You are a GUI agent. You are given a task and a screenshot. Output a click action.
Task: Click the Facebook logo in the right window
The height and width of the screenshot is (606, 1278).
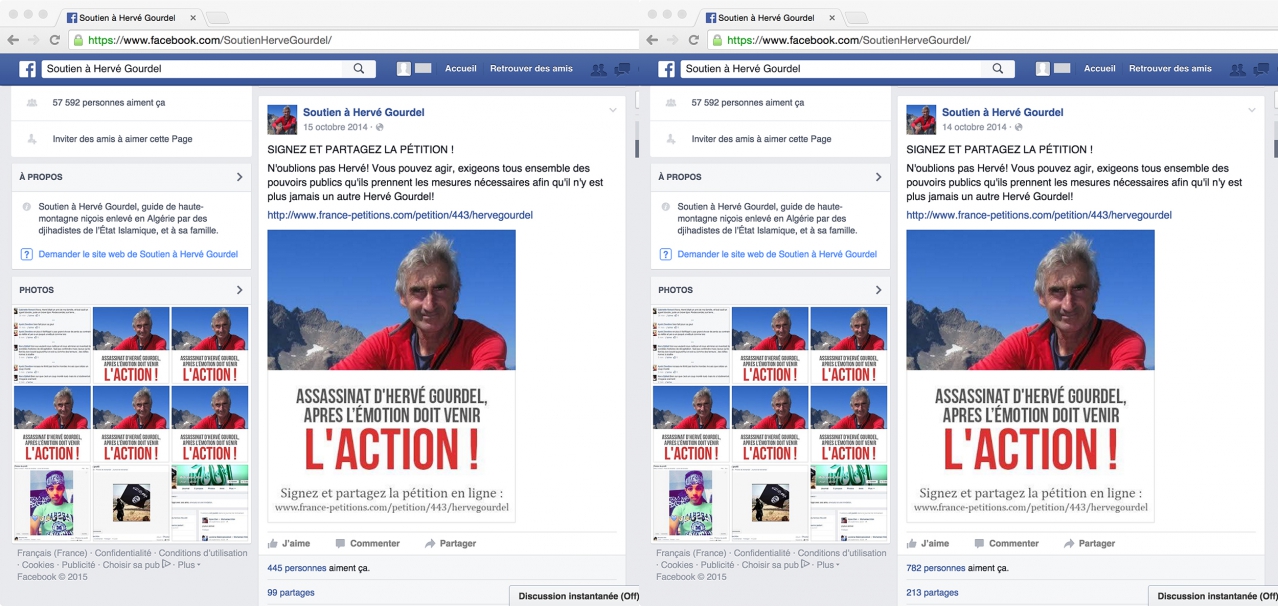click(x=666, y=69)
